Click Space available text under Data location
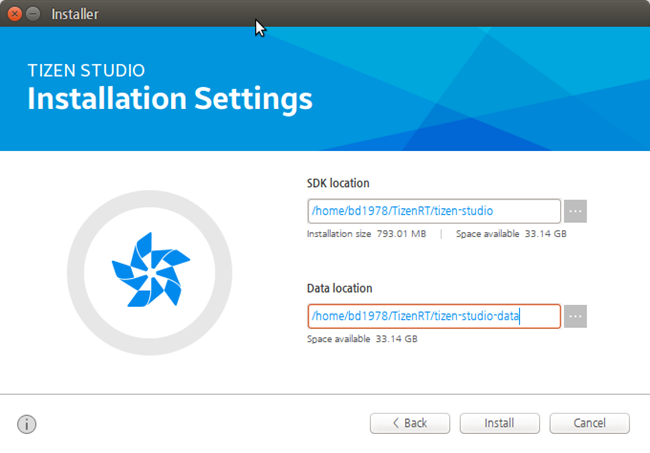This screenshot has height=453, width=650. pos(361,339)
